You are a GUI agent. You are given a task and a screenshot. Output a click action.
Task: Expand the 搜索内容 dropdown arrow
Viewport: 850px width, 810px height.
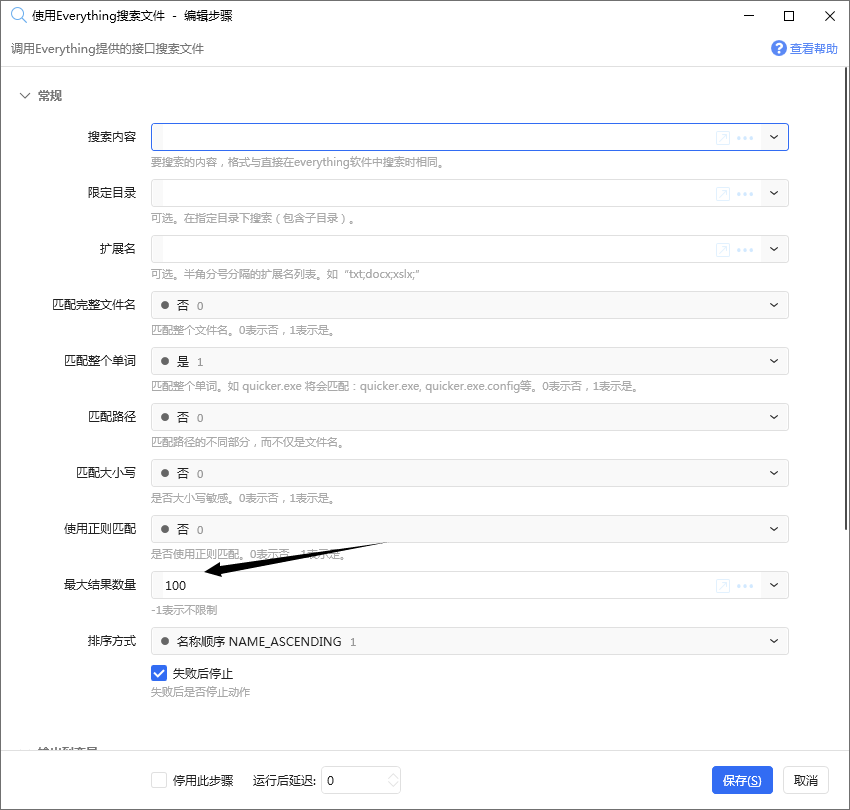pos(774,137)
